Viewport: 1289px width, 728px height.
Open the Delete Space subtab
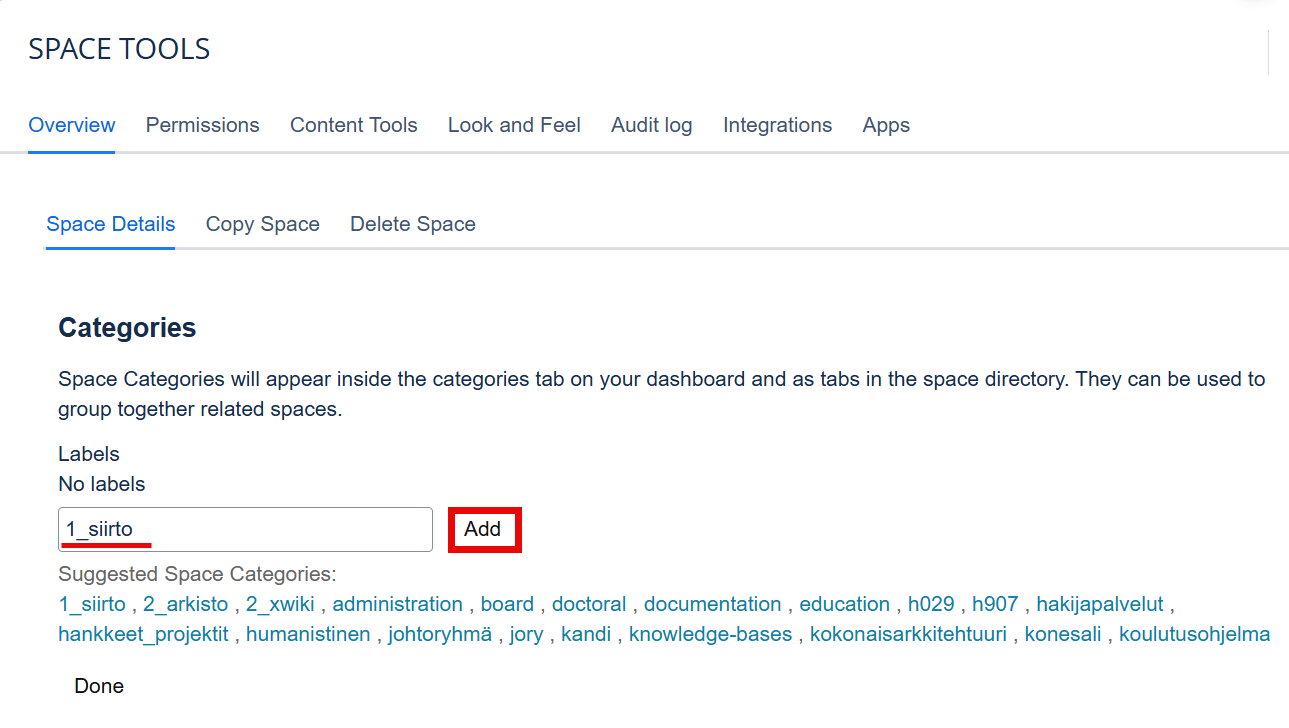(413, 224)
